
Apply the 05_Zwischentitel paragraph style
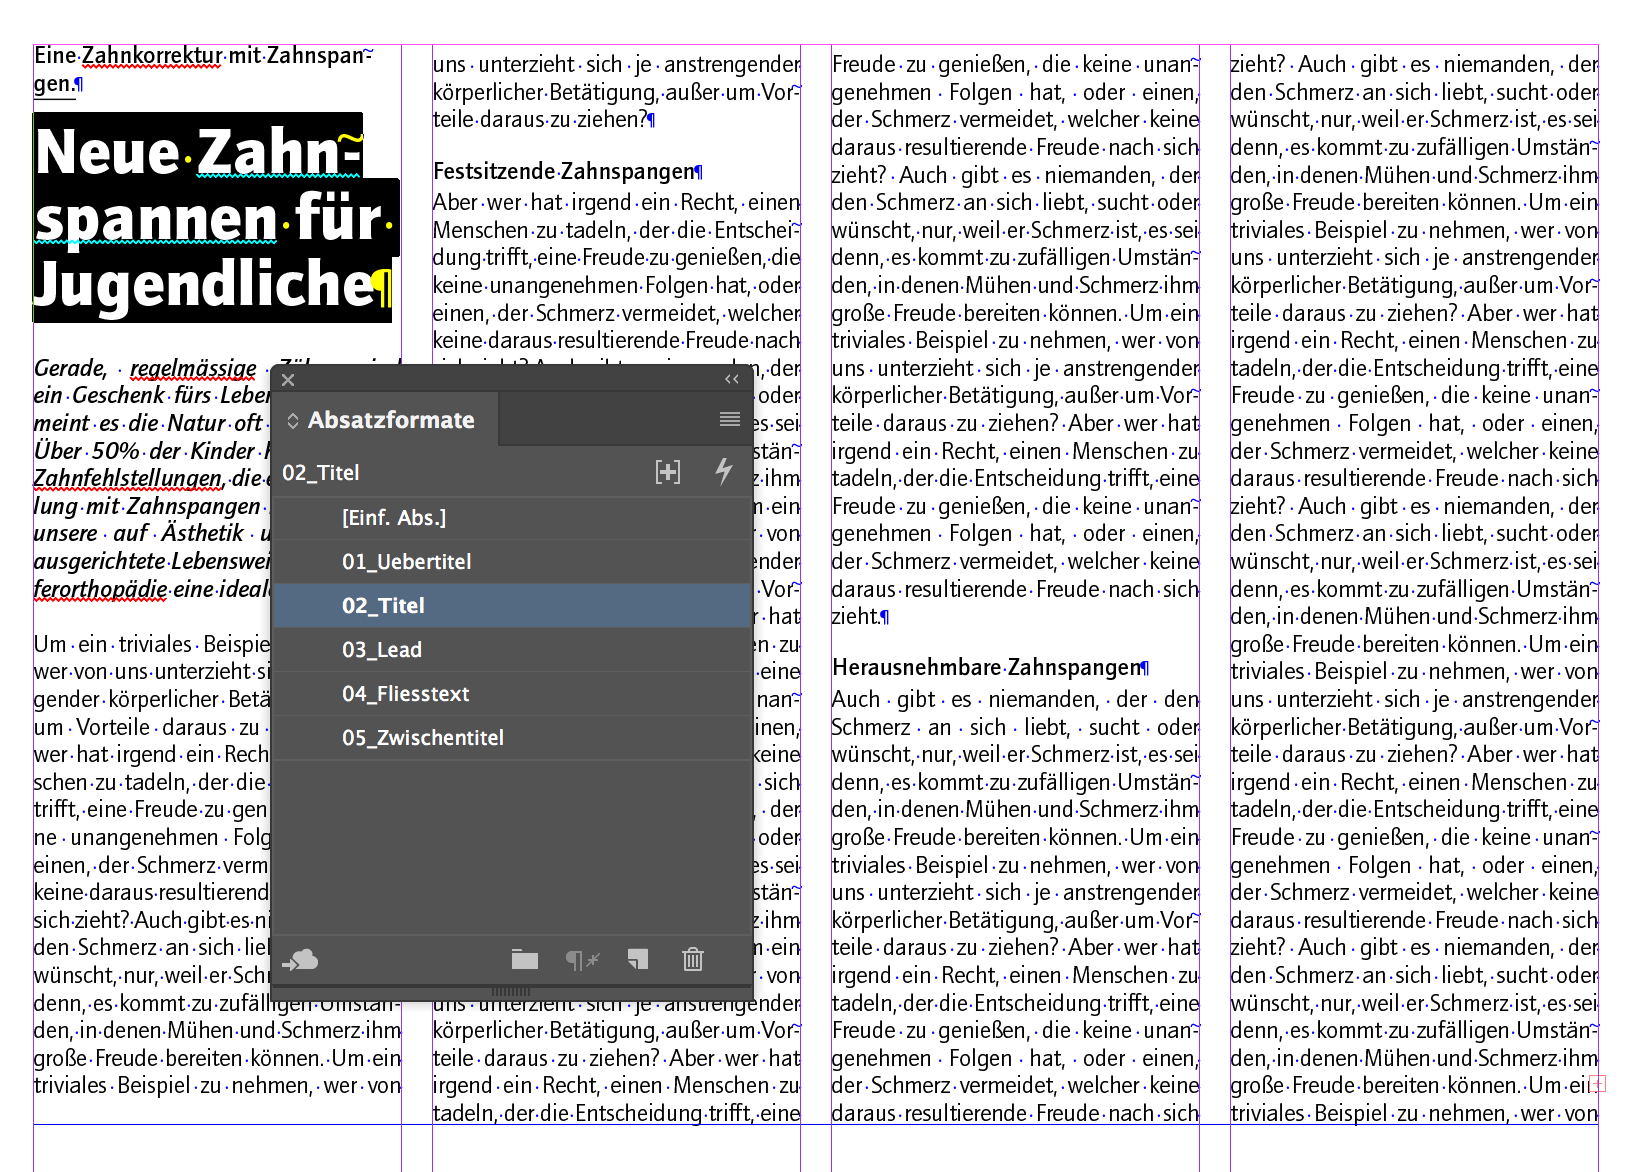click(x=512, y=738)
